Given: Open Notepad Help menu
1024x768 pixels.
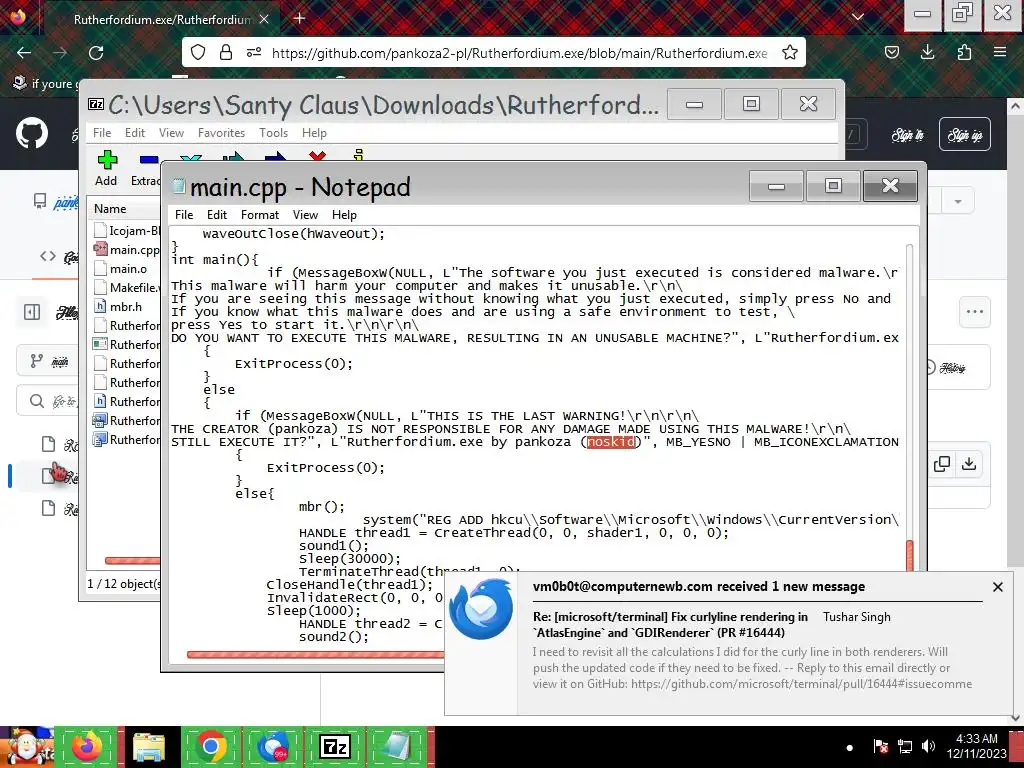Looking at the screenshot, I should point(344,215).
